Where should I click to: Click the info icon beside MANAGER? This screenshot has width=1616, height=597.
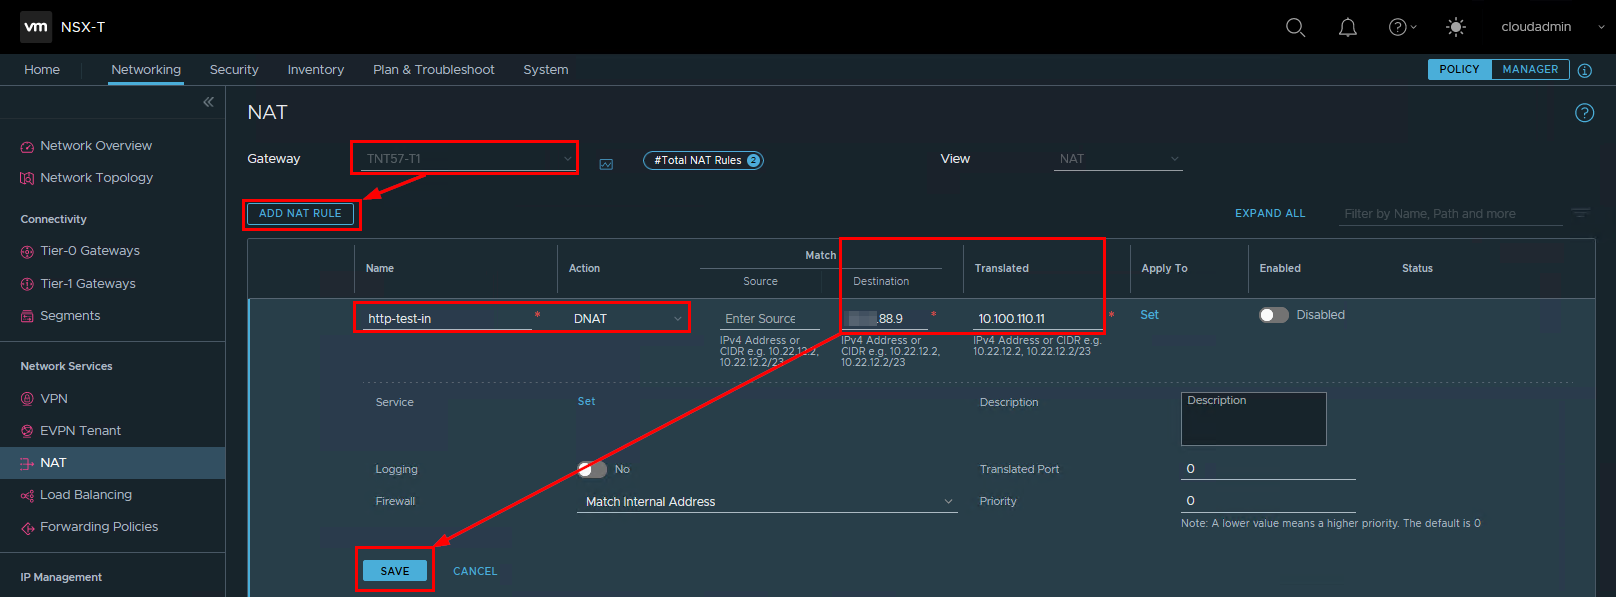[1584, 70]
